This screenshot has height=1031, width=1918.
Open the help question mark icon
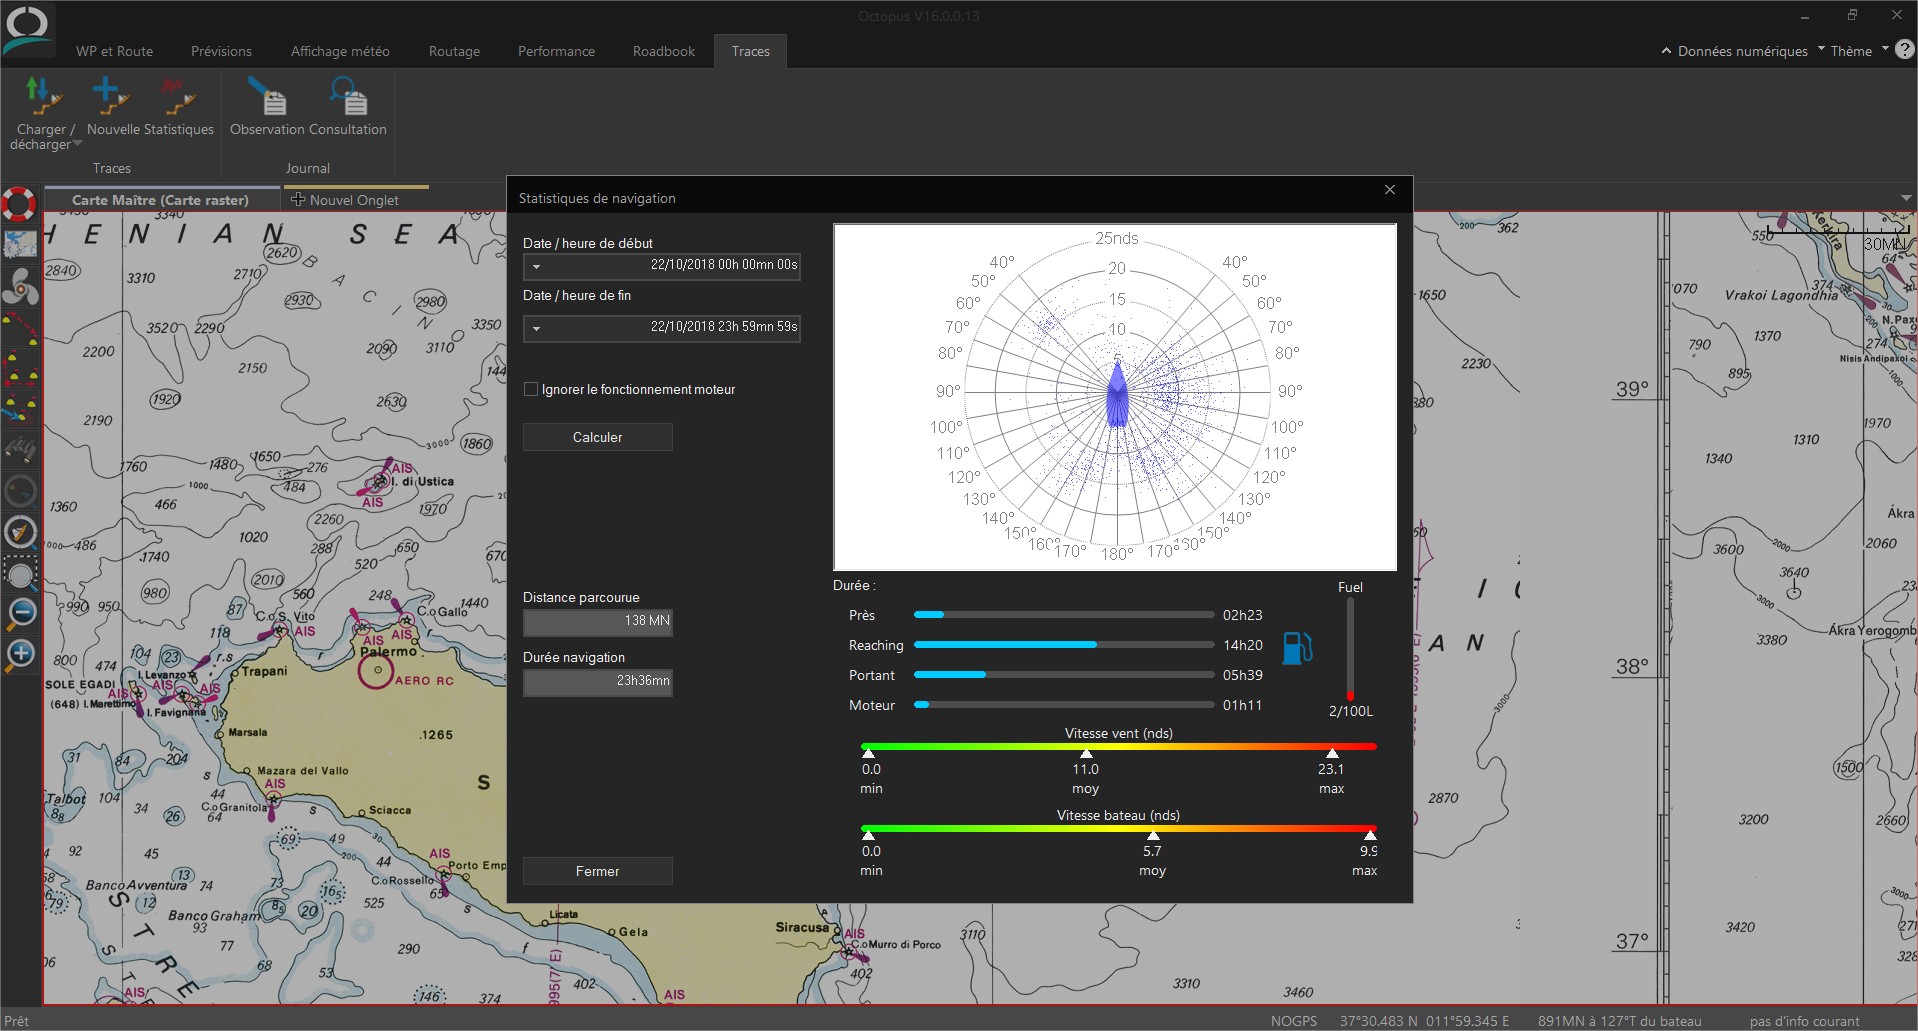[1905, 49]
